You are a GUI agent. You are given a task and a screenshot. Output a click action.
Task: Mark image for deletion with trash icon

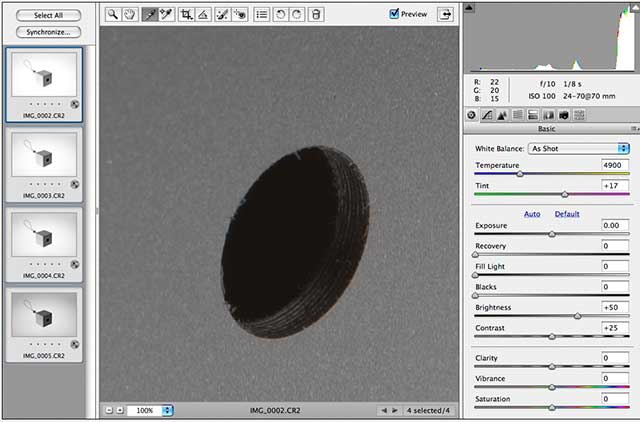tap(316, 15)
